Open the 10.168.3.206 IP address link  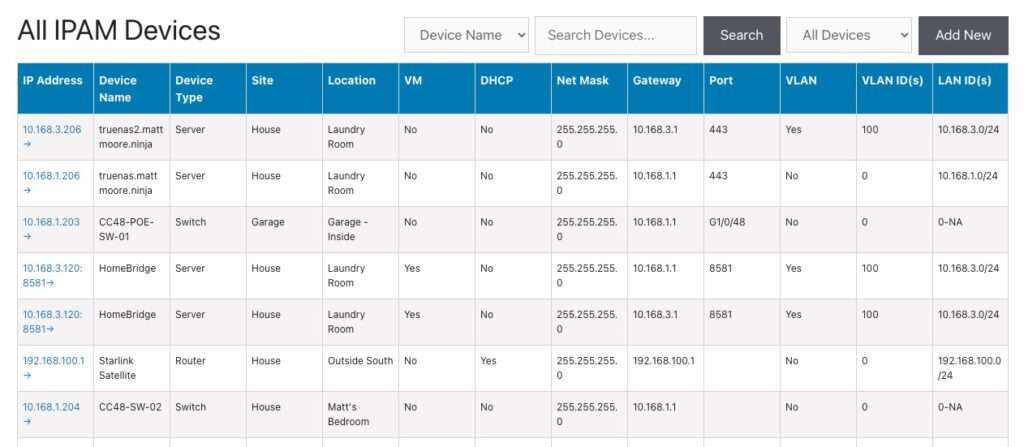50,129
